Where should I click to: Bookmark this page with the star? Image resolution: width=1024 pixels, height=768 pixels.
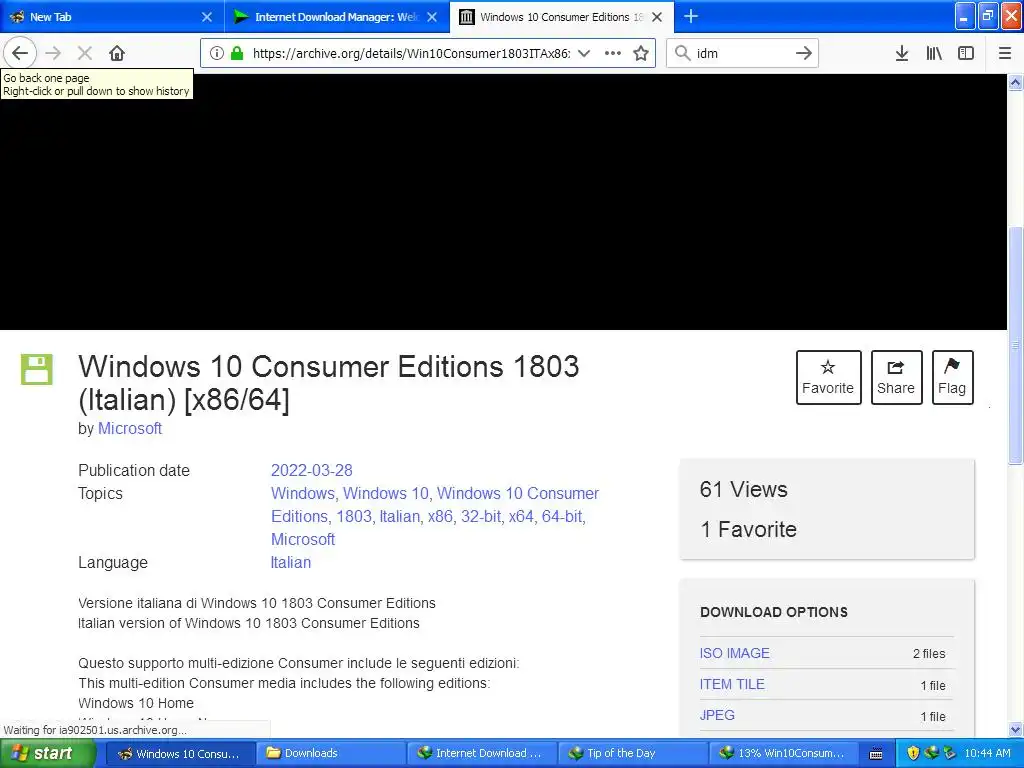coord(641,53)
